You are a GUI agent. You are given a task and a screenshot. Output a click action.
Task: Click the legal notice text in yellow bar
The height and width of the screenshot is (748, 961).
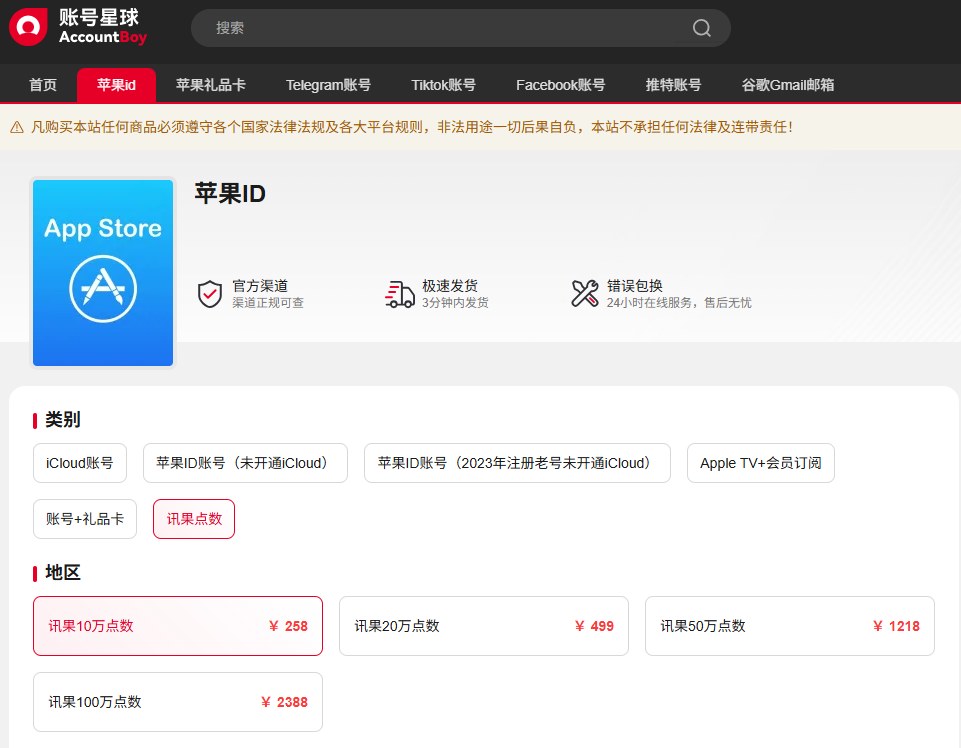tap(412, 127)
